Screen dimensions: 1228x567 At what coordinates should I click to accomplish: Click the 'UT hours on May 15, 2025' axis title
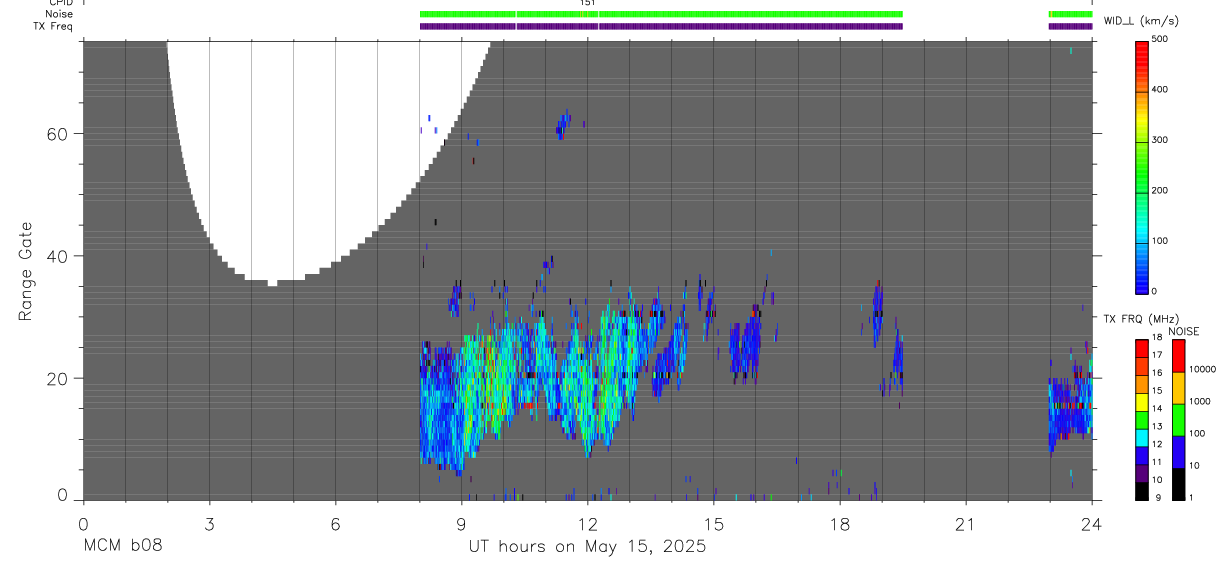[x=588, y=546]
